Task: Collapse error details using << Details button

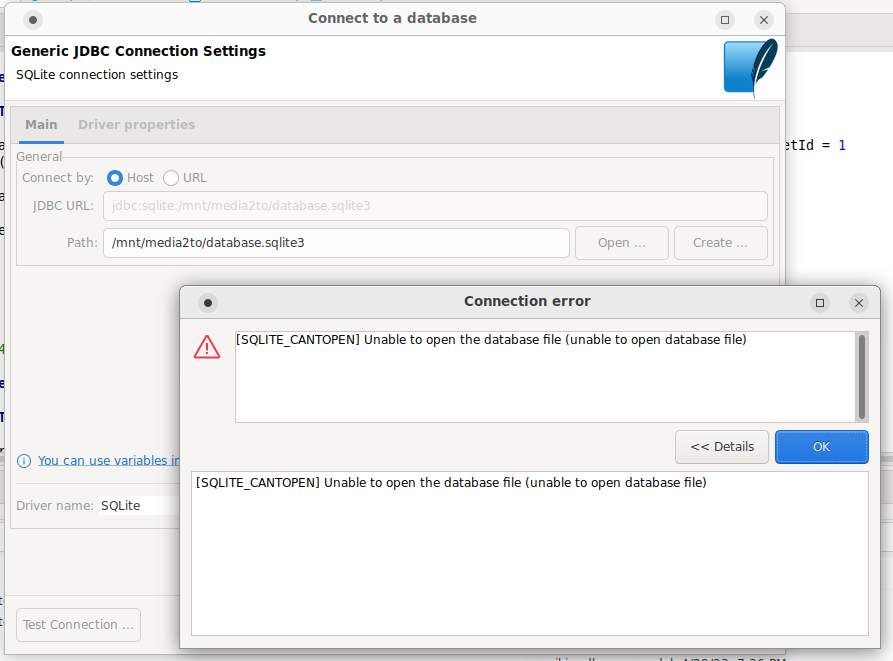Action: [x=721, y=446]
